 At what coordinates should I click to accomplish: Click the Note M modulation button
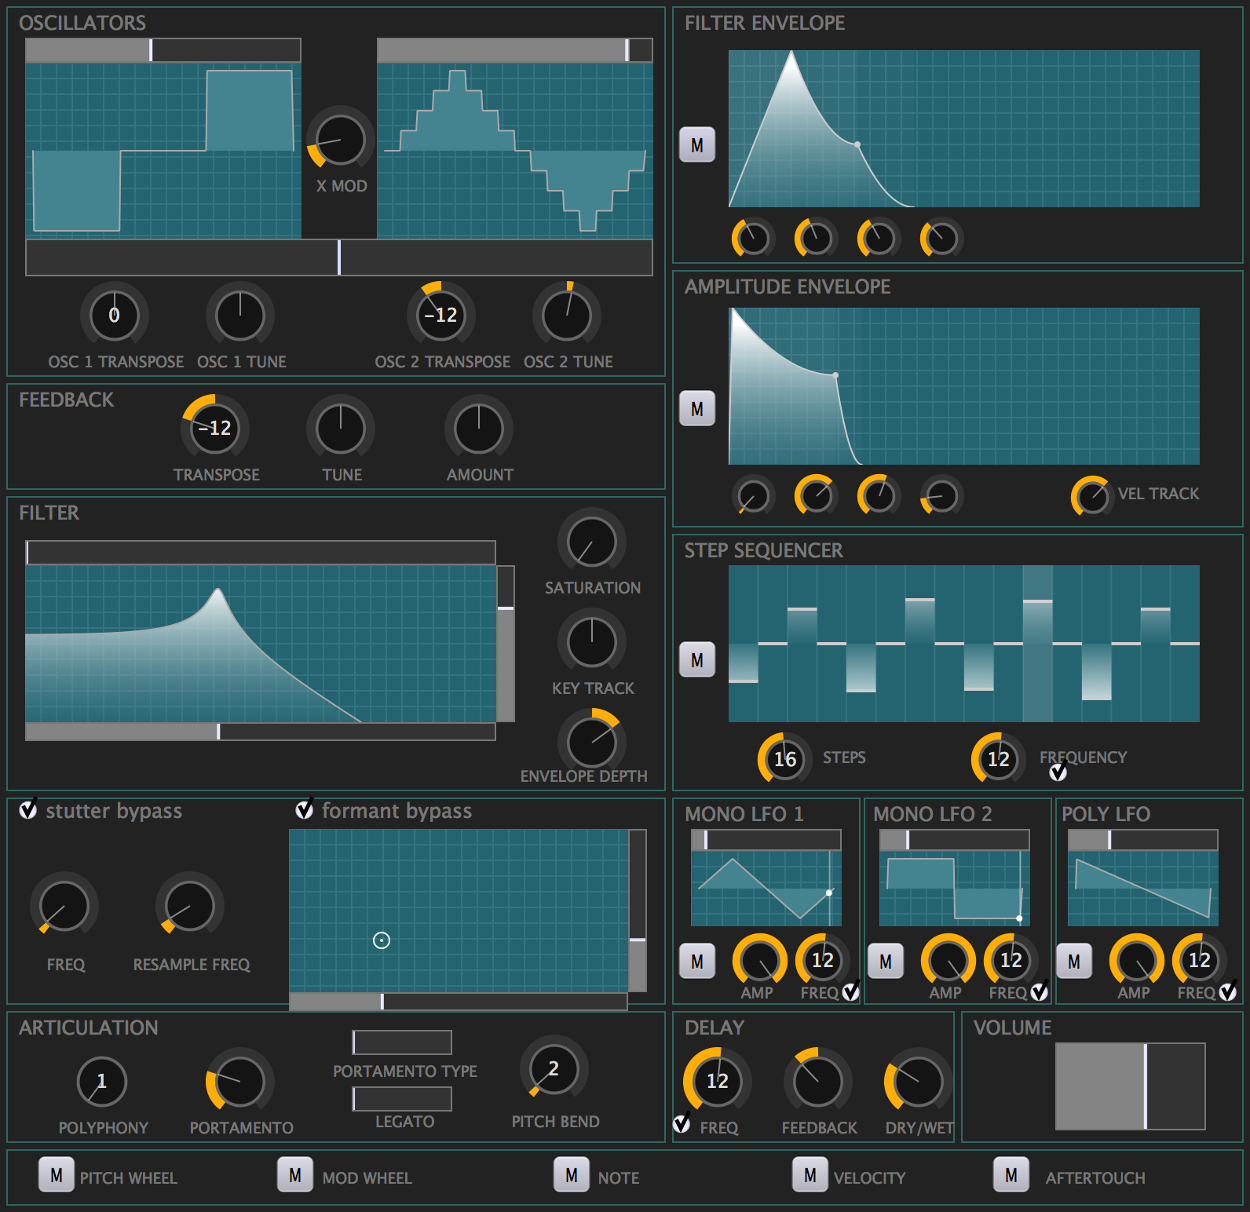[571, 1176]
